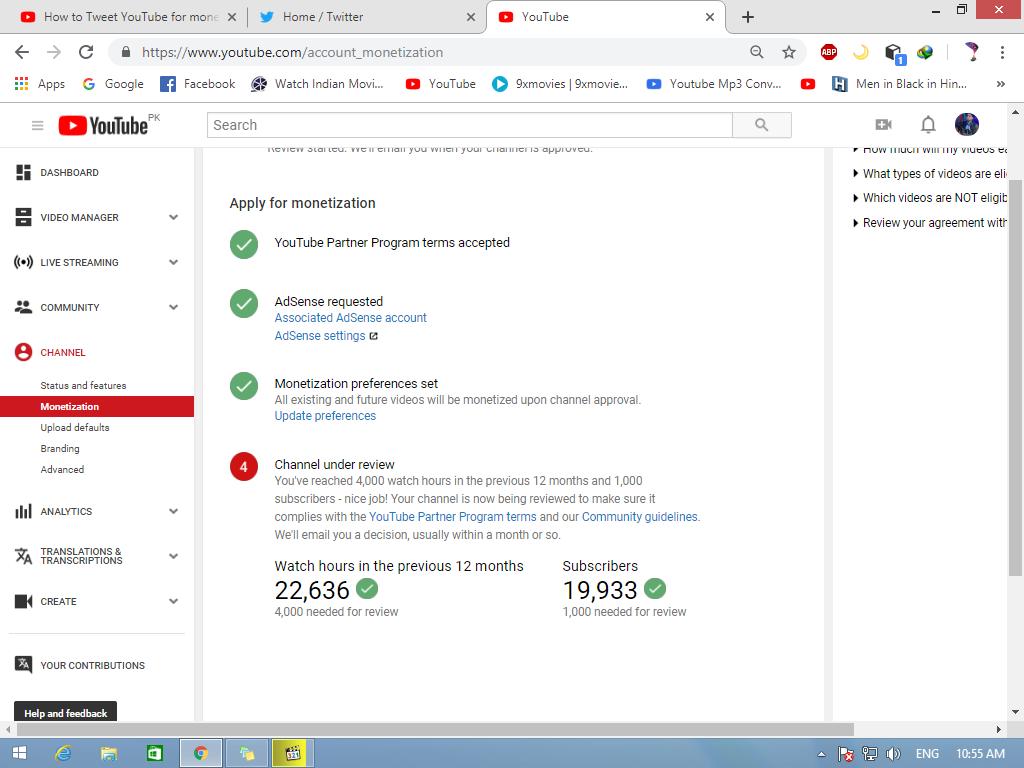Click the ENG language indicator
The width and height of the screenshot is (1024, 768).
[927, 754]
